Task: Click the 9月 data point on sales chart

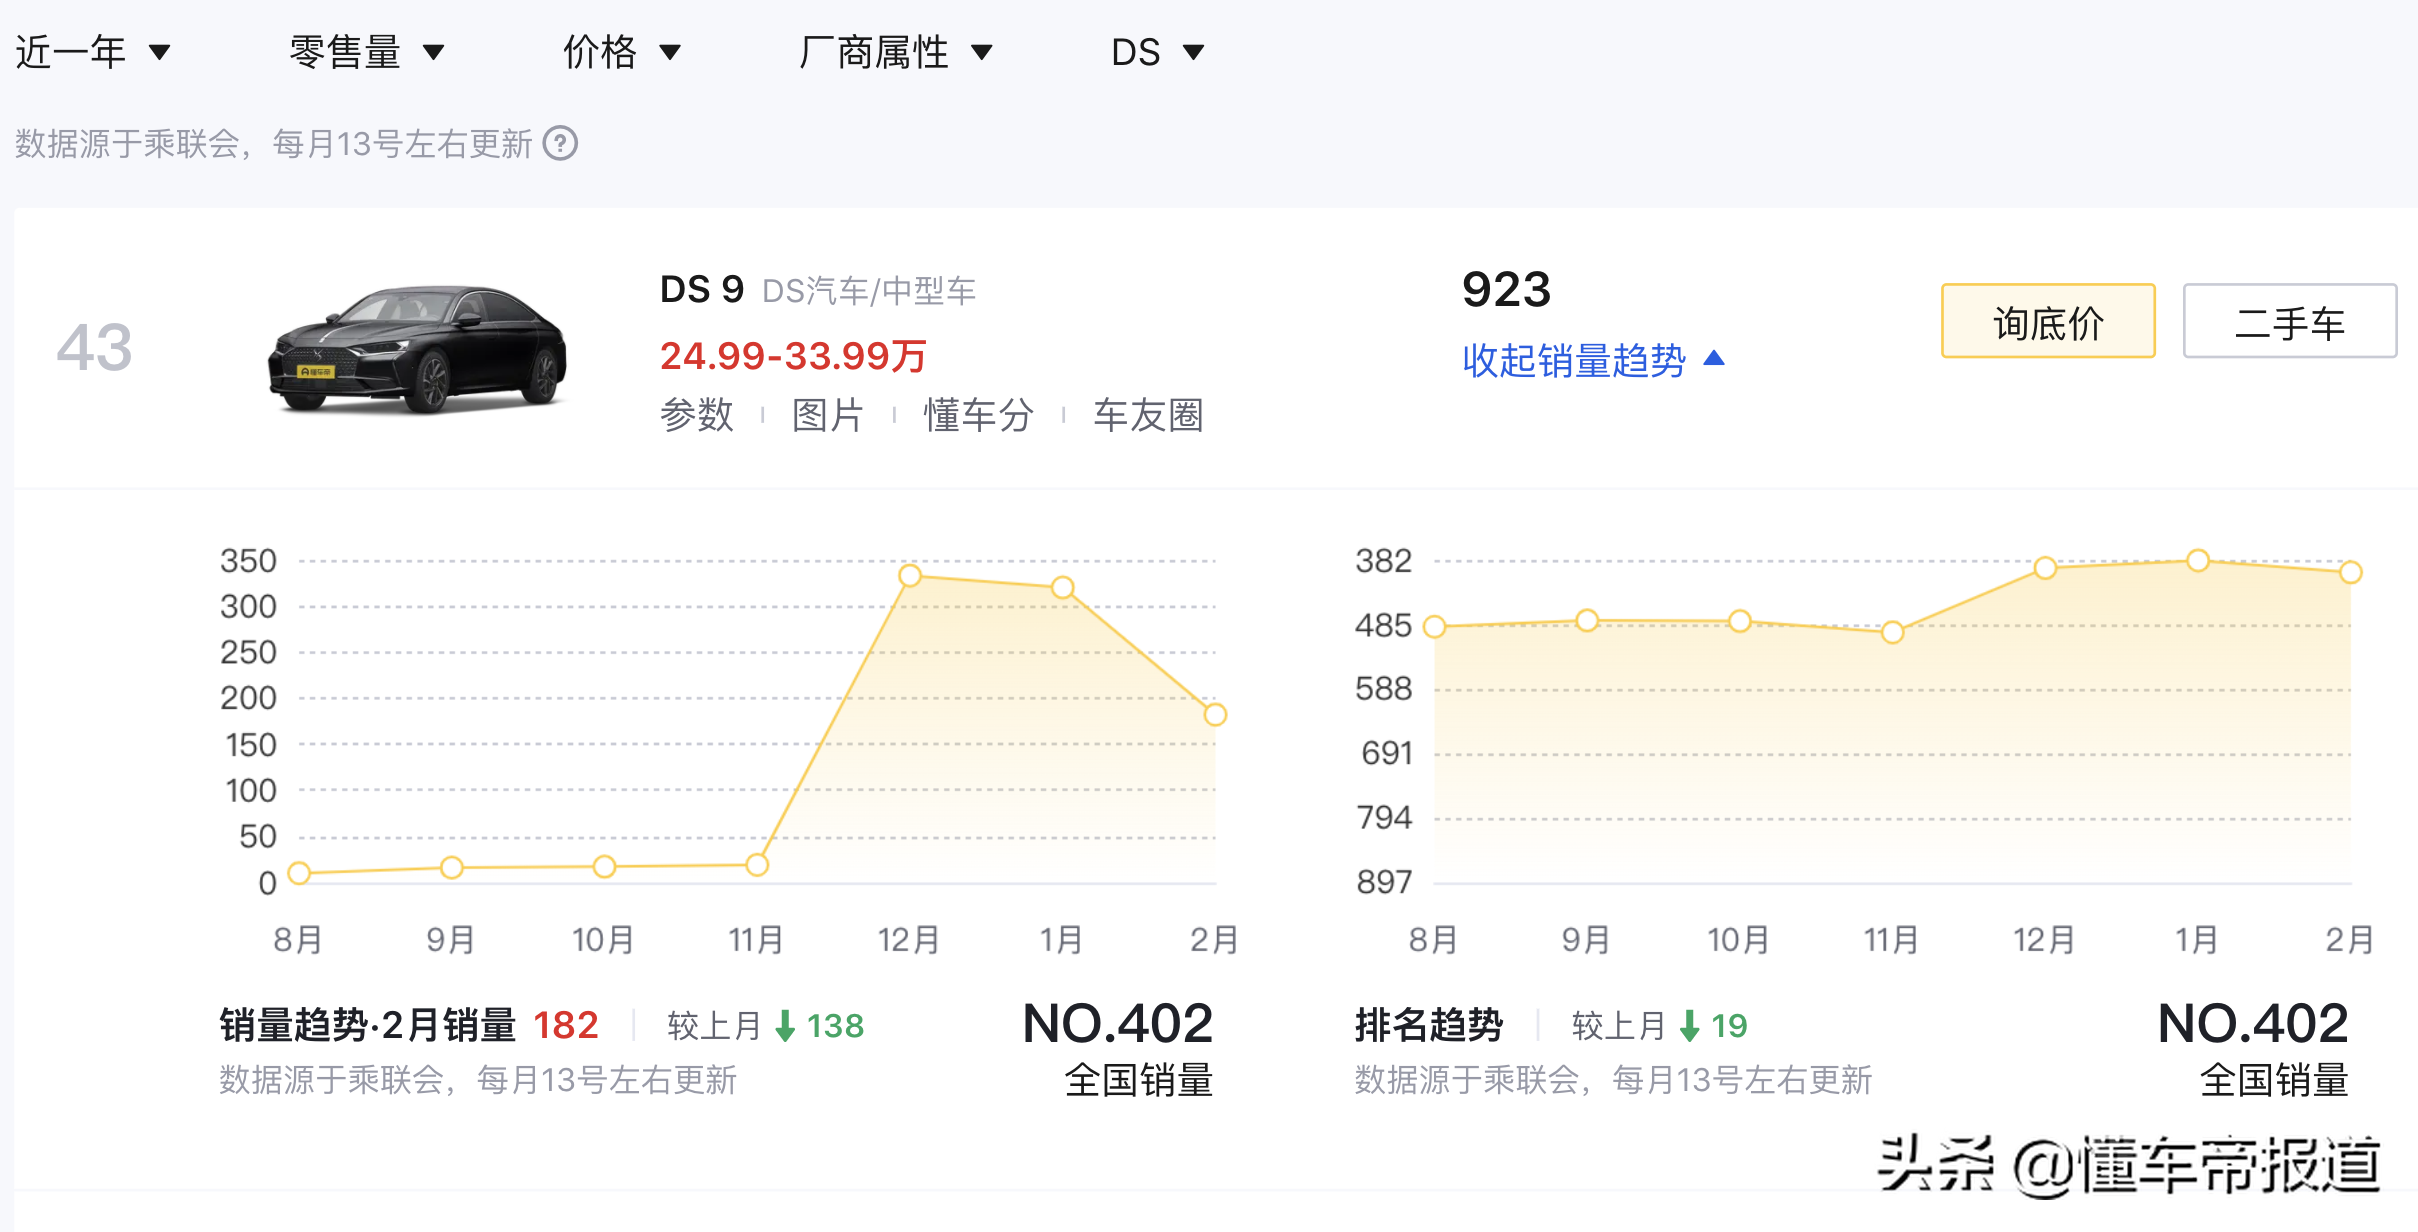Action: coord(452,868)
